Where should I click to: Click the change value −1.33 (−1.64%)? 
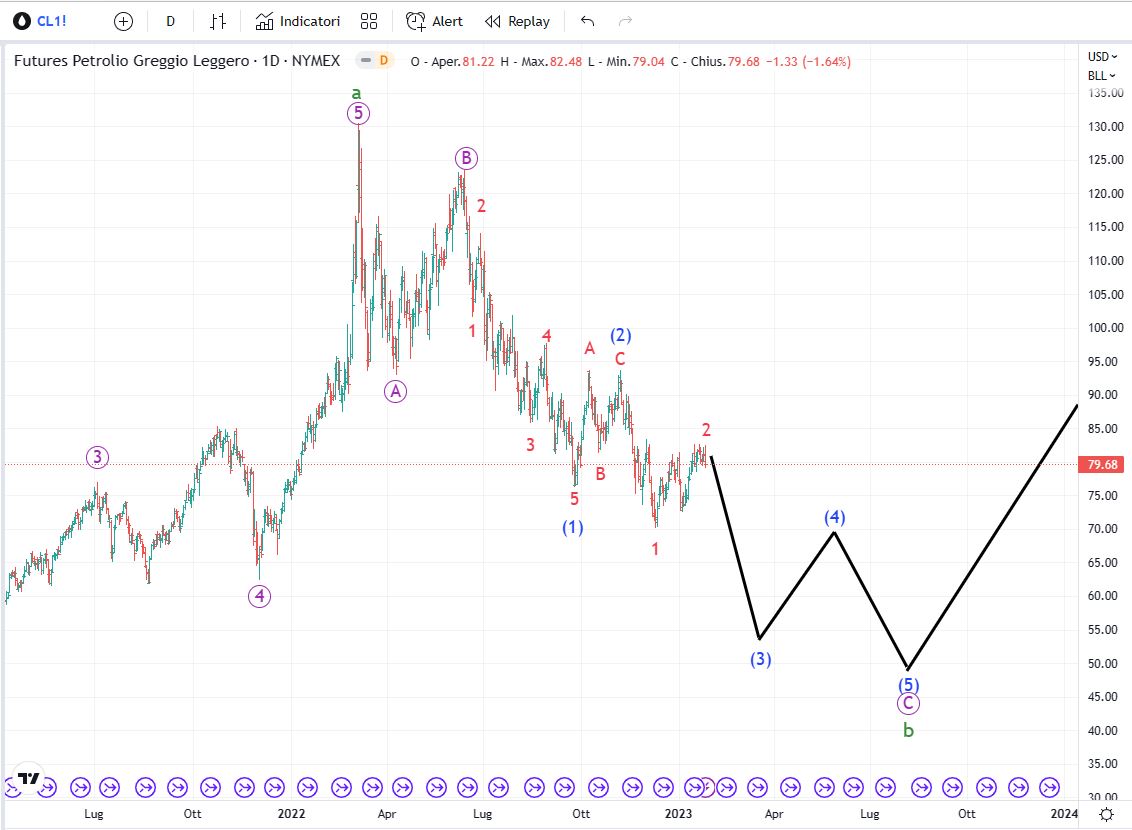pos(808,61)
